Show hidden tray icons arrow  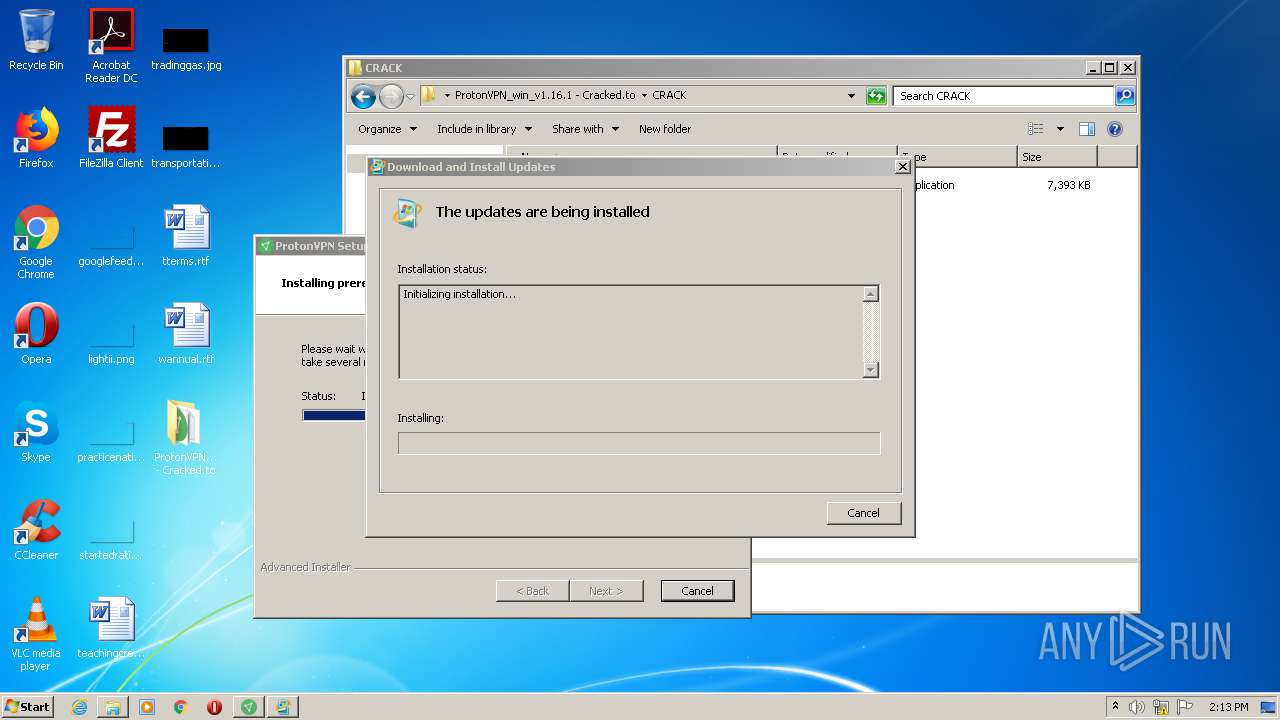(x=1115, y=706)
